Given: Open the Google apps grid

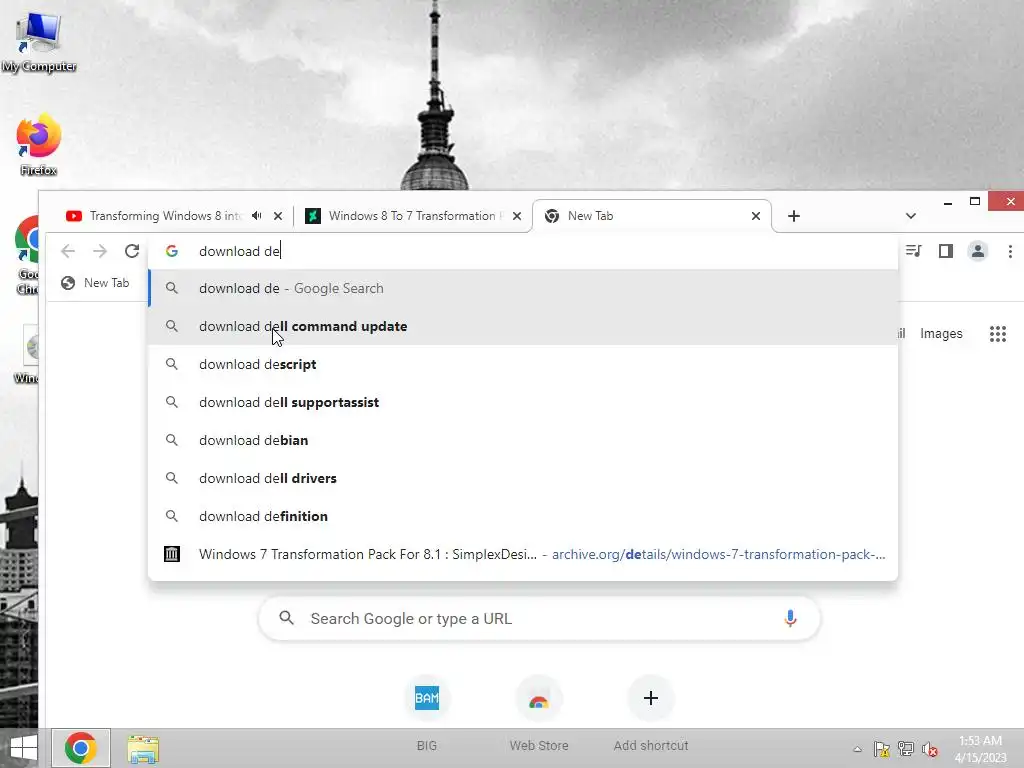Looking at the screenshot, I should pyautogui.click(x=997, y=334).
